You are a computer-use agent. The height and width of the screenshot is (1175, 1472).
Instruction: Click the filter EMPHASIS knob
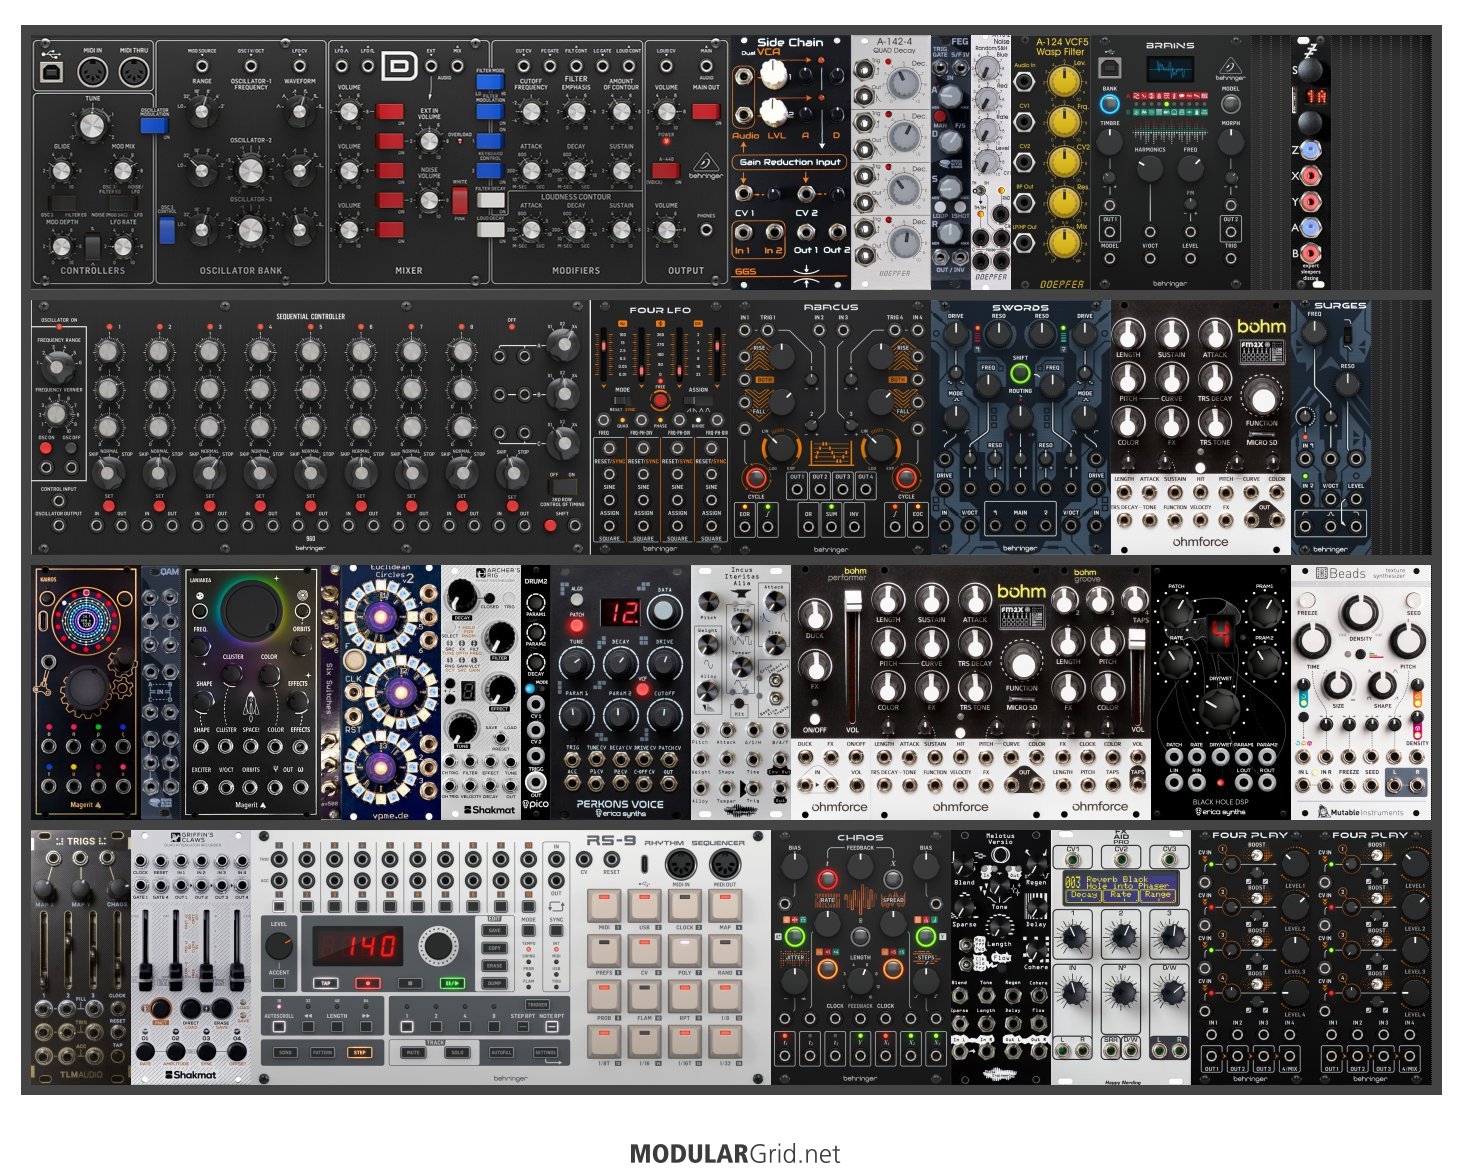[576, 111]
